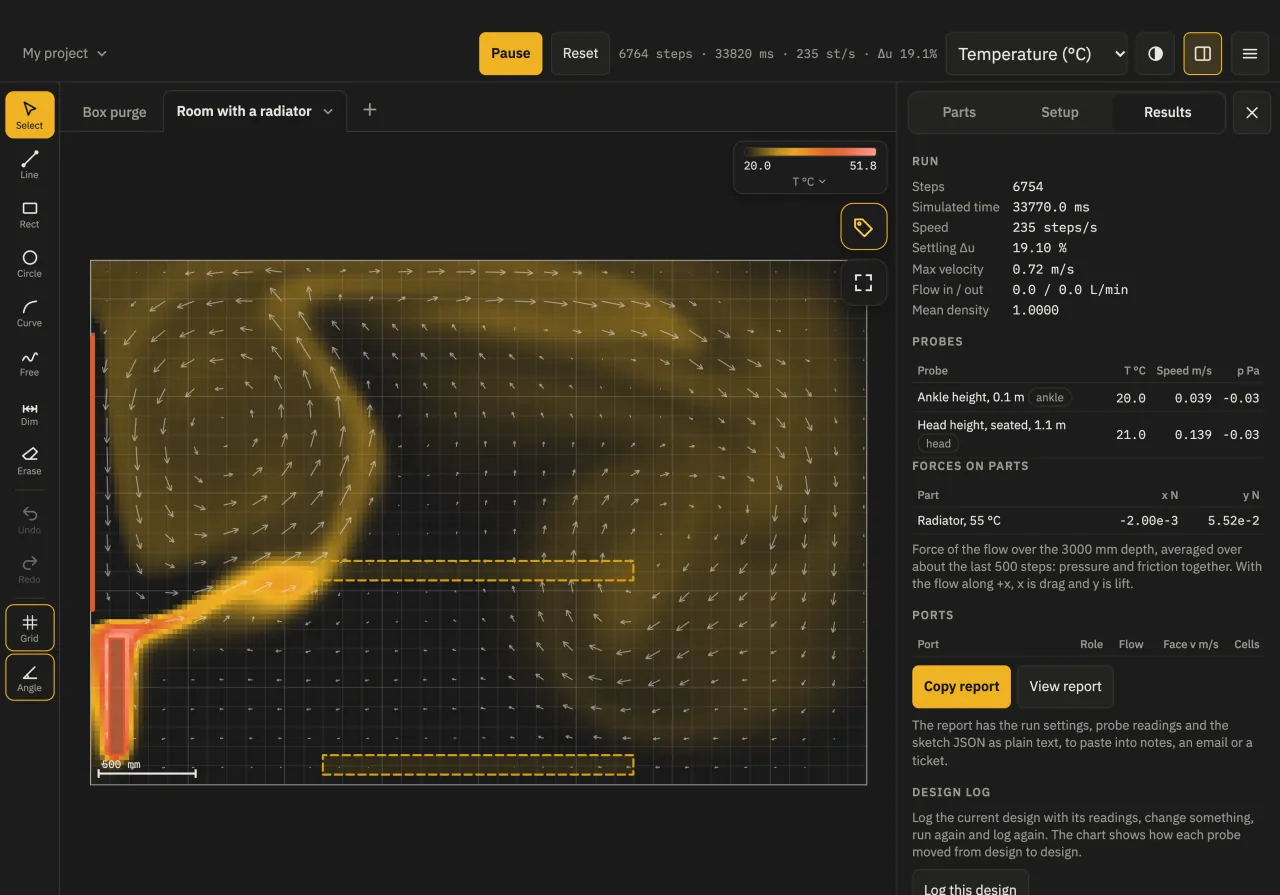Open the hamburger menu
The height and width of the screenshot is (895, 1280).
pyautogui.click(x=1249, y=54)
